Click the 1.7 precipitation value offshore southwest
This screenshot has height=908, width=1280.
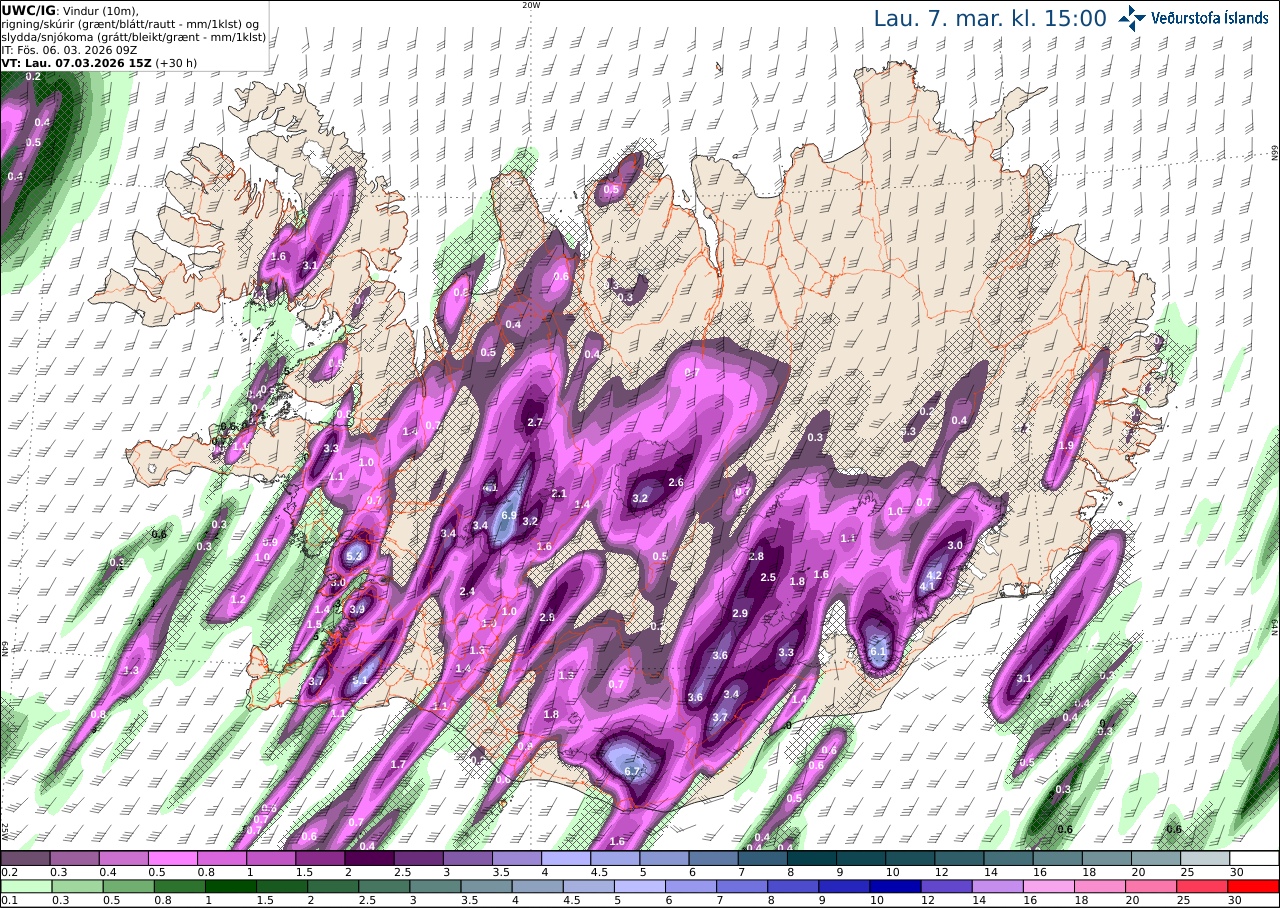click(x=398, y=764)
